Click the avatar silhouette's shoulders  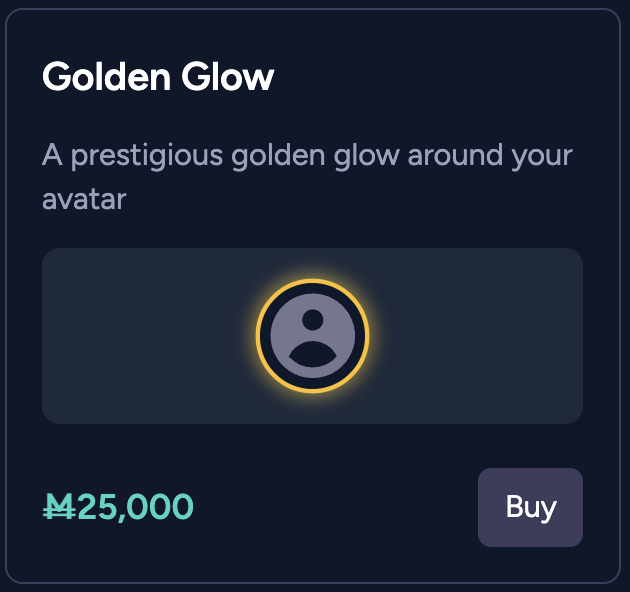click(x=313, y=352)
